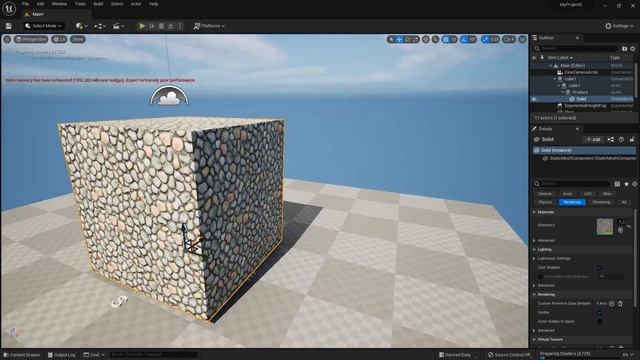Save the current level with the disk icon
The image size is (640, 360).
click(9, 26)
